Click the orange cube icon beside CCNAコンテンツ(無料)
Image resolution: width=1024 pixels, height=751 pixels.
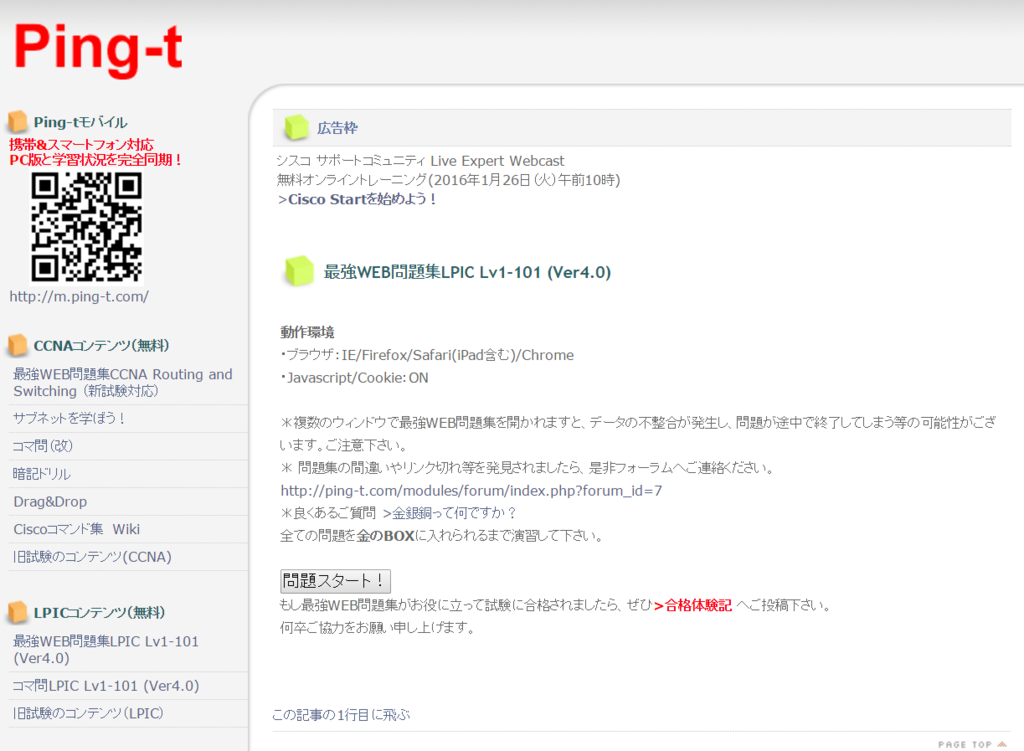pyautogui.click(x=18, y=345)
